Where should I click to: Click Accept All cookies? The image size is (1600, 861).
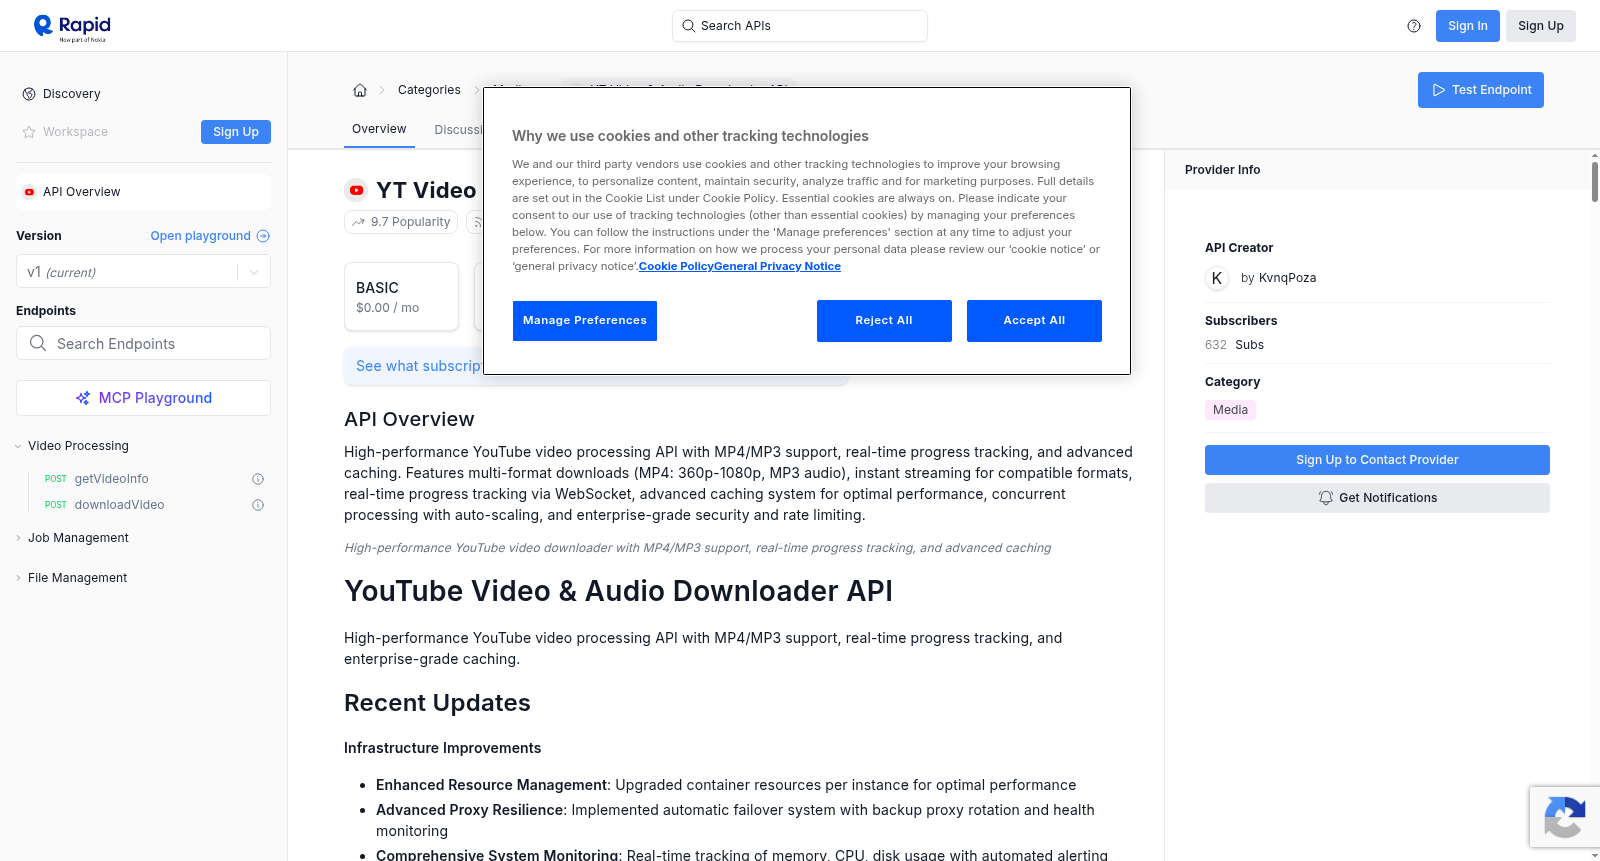point(1034,321)
